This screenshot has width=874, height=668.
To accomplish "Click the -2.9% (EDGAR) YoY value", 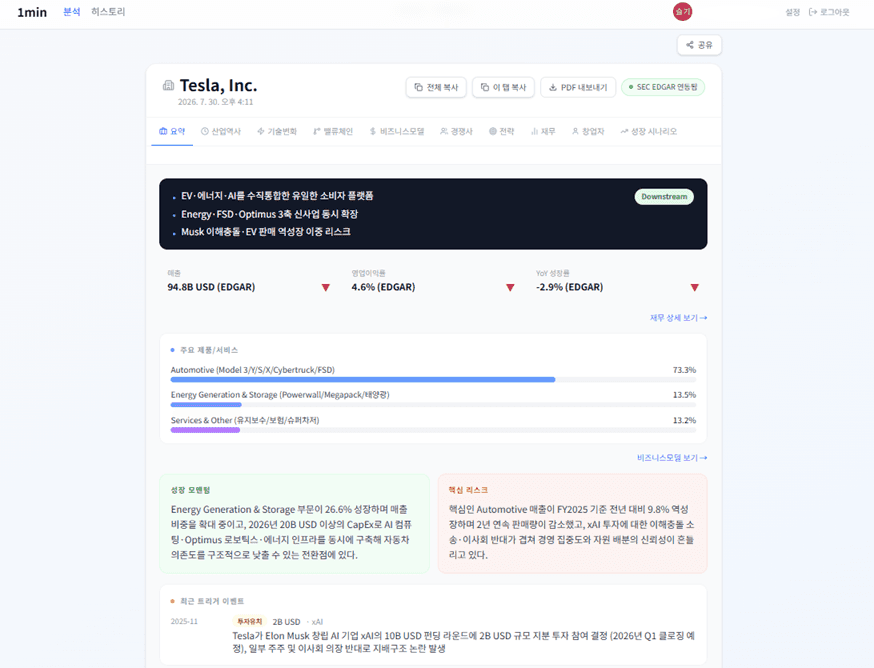I will pos(570,287).
